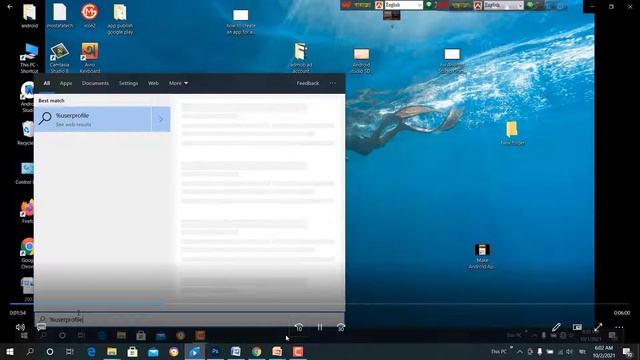Image resolution: width=640 pixels, height=360 pixels.
Task: Open Mail app from the taskbar
Action: pyautogui.click(x=153, y=351)
